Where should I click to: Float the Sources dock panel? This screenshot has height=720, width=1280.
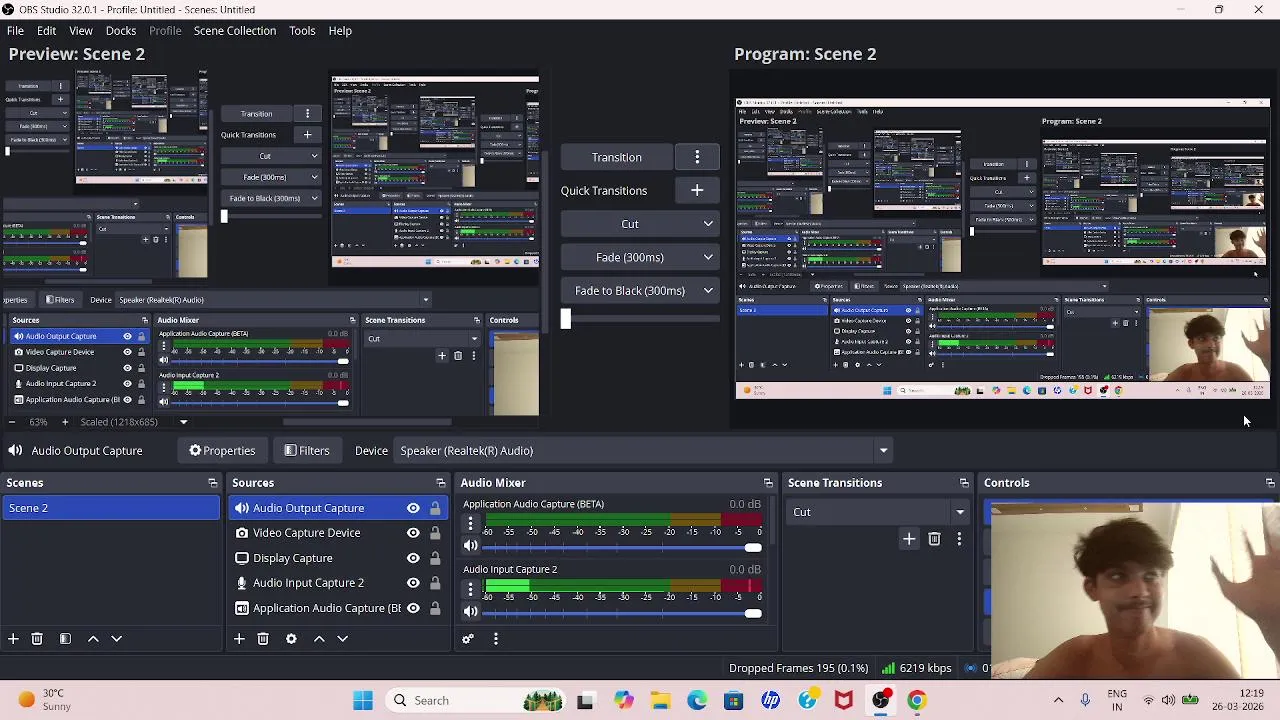click(440, 483)
